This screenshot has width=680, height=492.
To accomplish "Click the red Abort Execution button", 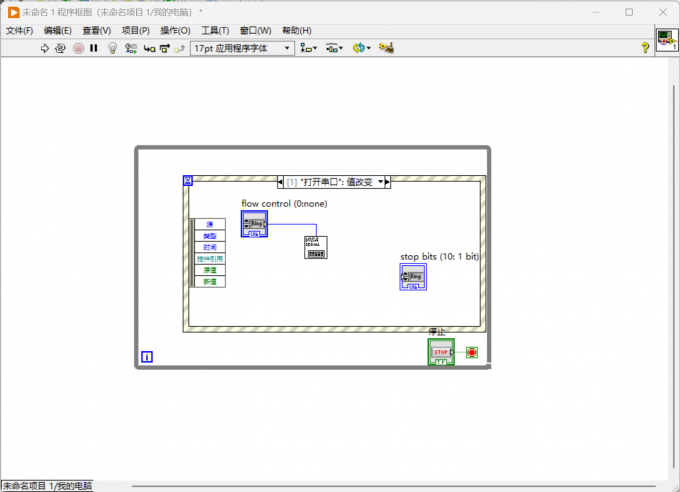I will pos(78,48).
